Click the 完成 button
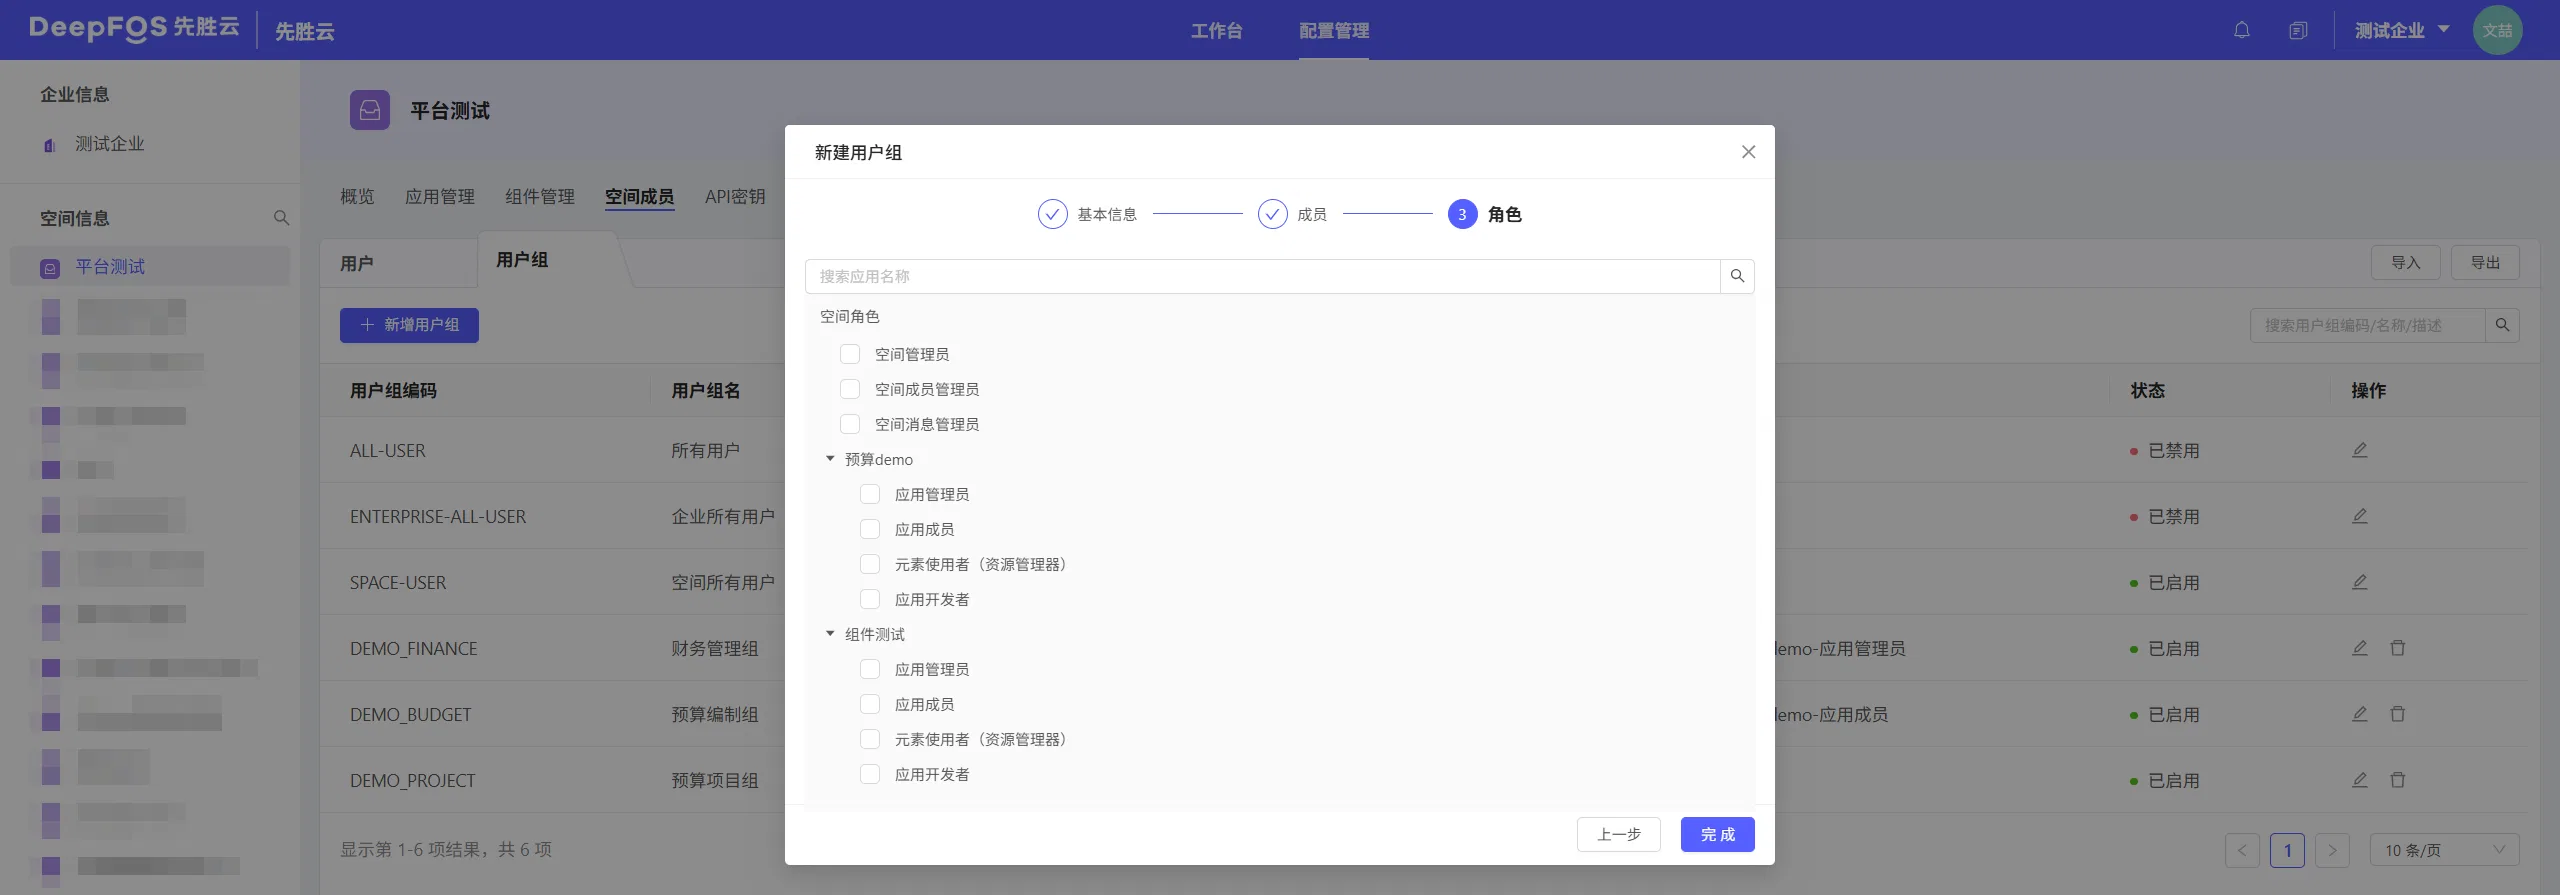The height and width of the screenshot is (895, 2560). click(x=1717, y=834)
